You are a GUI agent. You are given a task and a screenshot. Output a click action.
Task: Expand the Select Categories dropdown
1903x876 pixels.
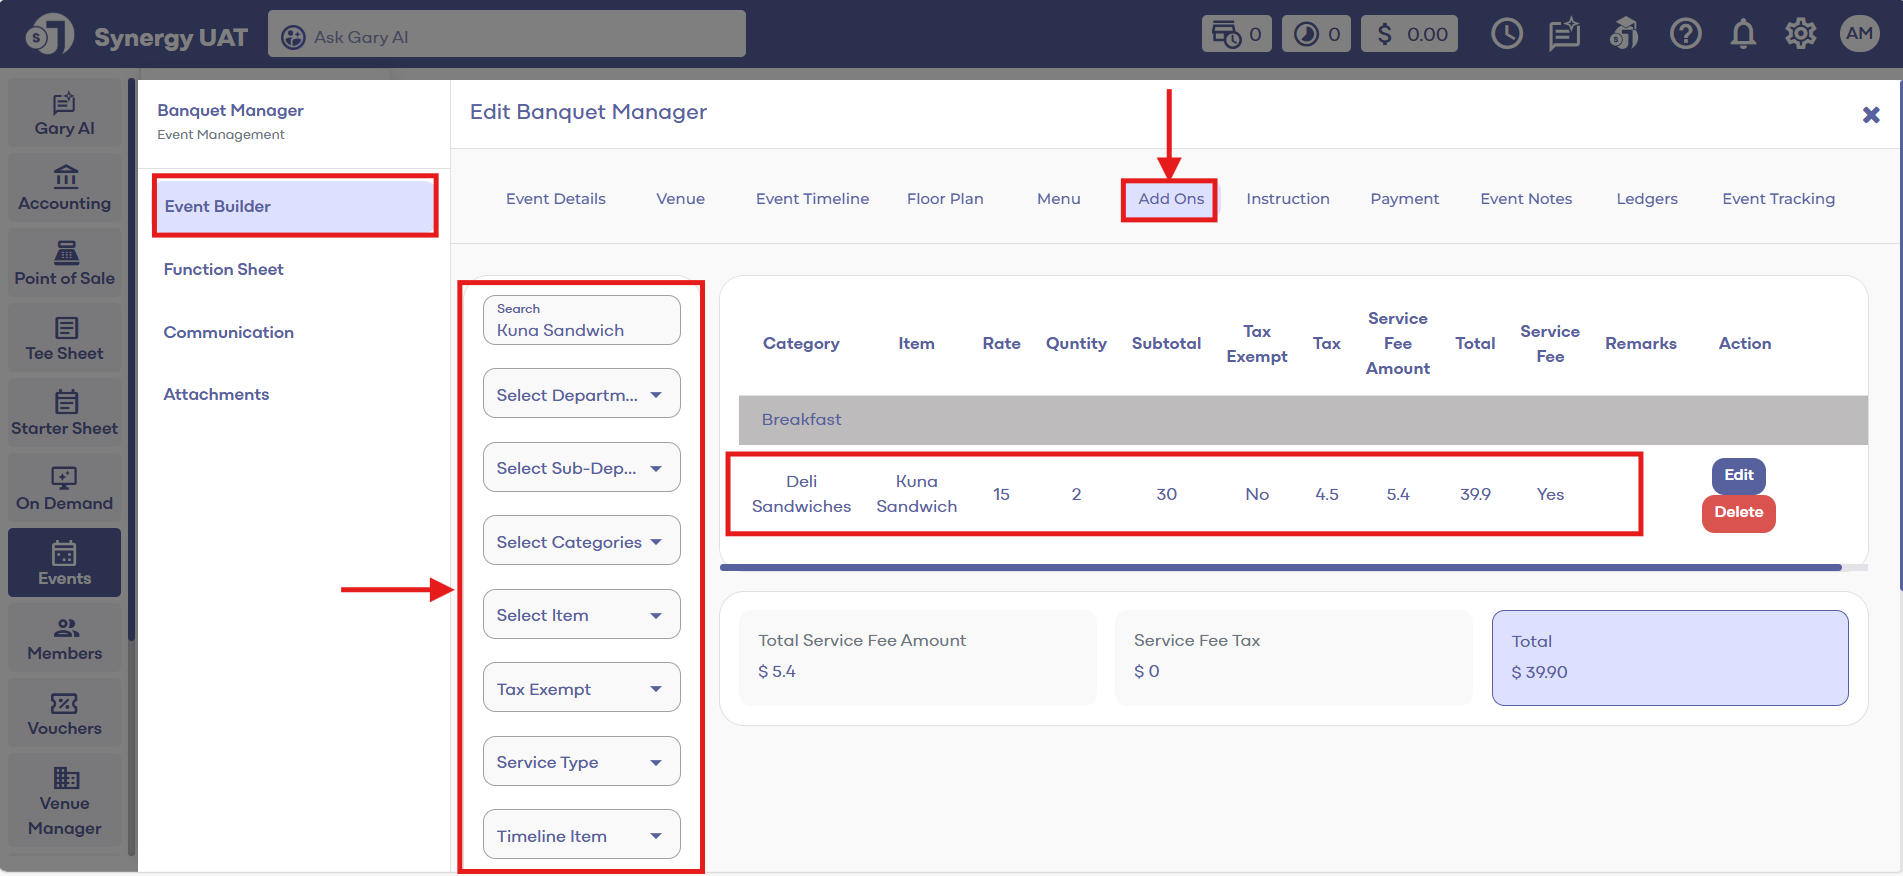[x=581, y=541]
